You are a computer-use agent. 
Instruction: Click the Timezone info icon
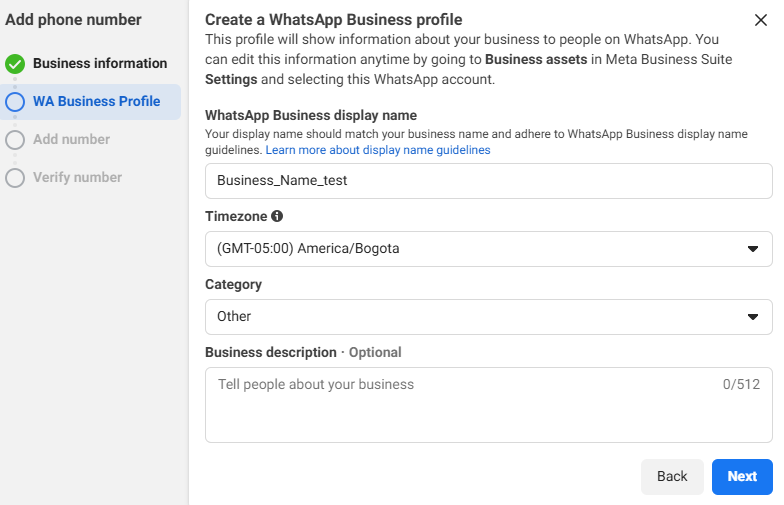click(277, 216)
